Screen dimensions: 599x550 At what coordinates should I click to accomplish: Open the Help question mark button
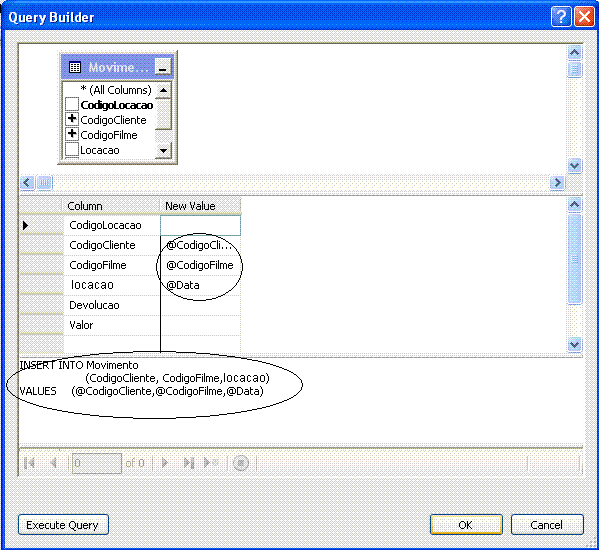[561, 17]
